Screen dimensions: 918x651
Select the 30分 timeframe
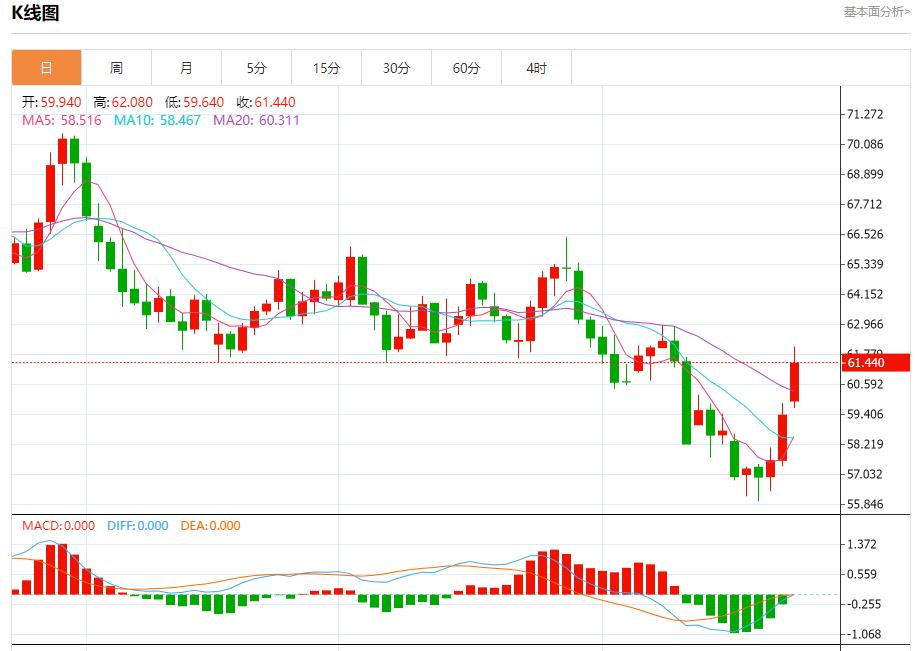tap(397, 68)
